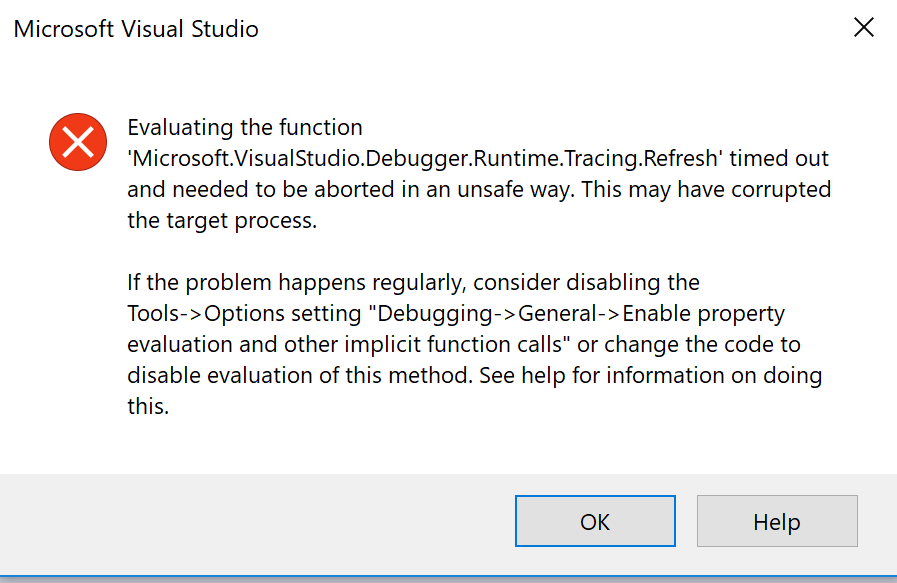Open Help for this debugger error
The width and height of the screenshot is (897, 583).
point(777,521)
